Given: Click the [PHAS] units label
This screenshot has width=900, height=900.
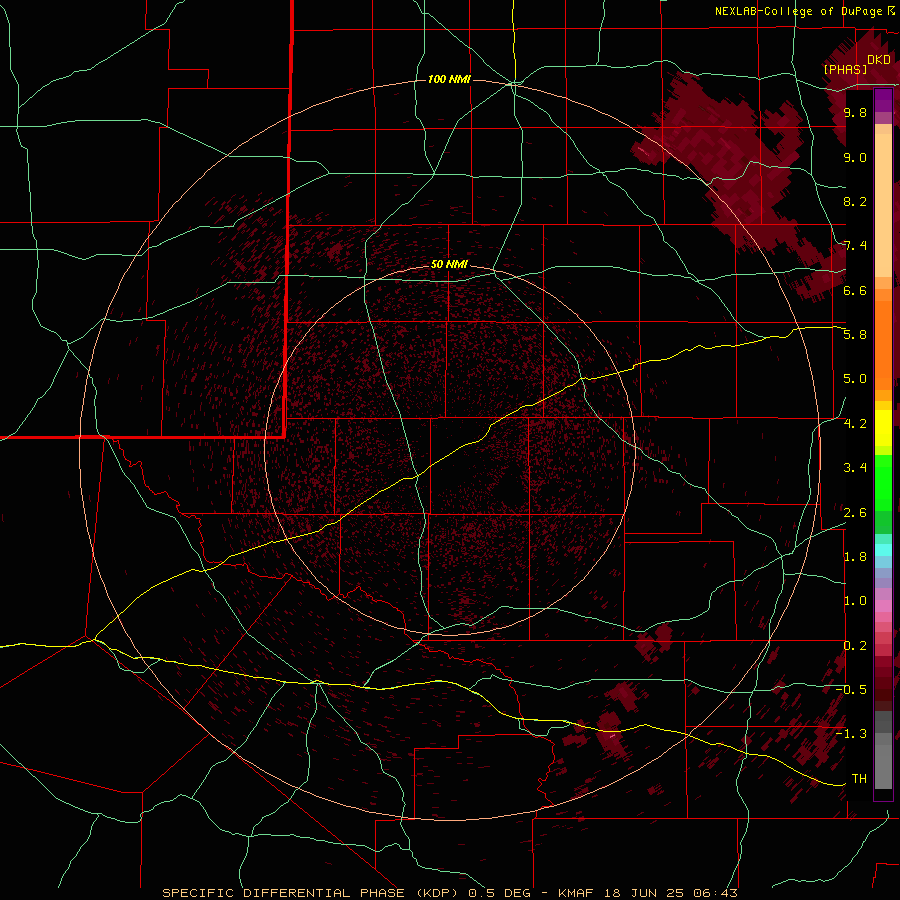Looking at the screenshot, I should coord(845,69).
